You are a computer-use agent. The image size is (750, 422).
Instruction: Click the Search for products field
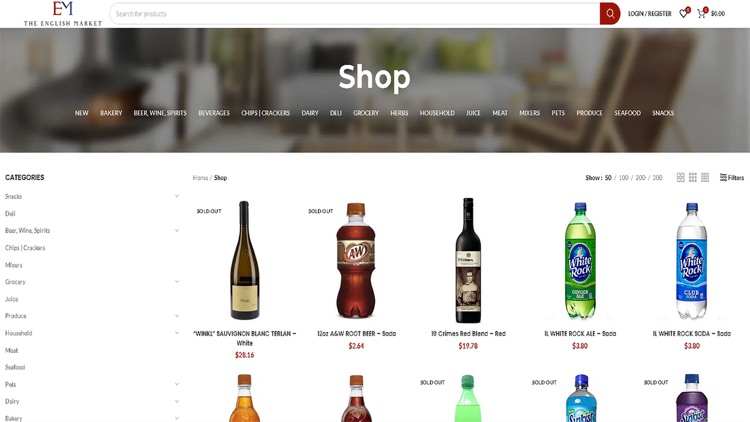[356, 14]
